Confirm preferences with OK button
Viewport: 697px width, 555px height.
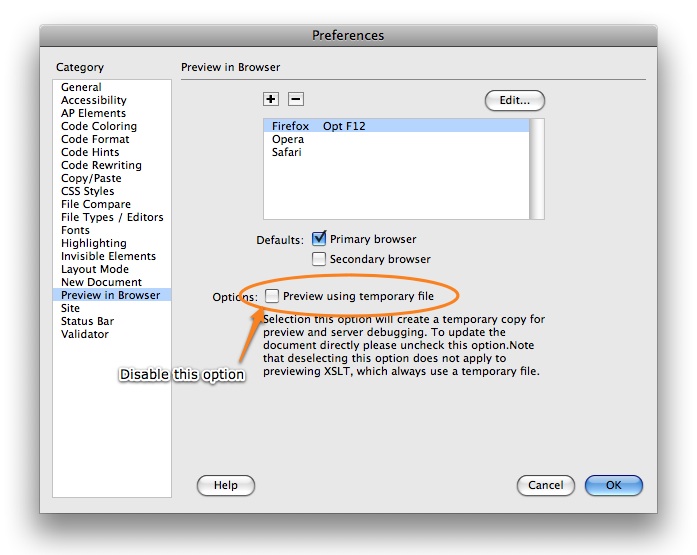pyautogui.click(x=613, y=485)
